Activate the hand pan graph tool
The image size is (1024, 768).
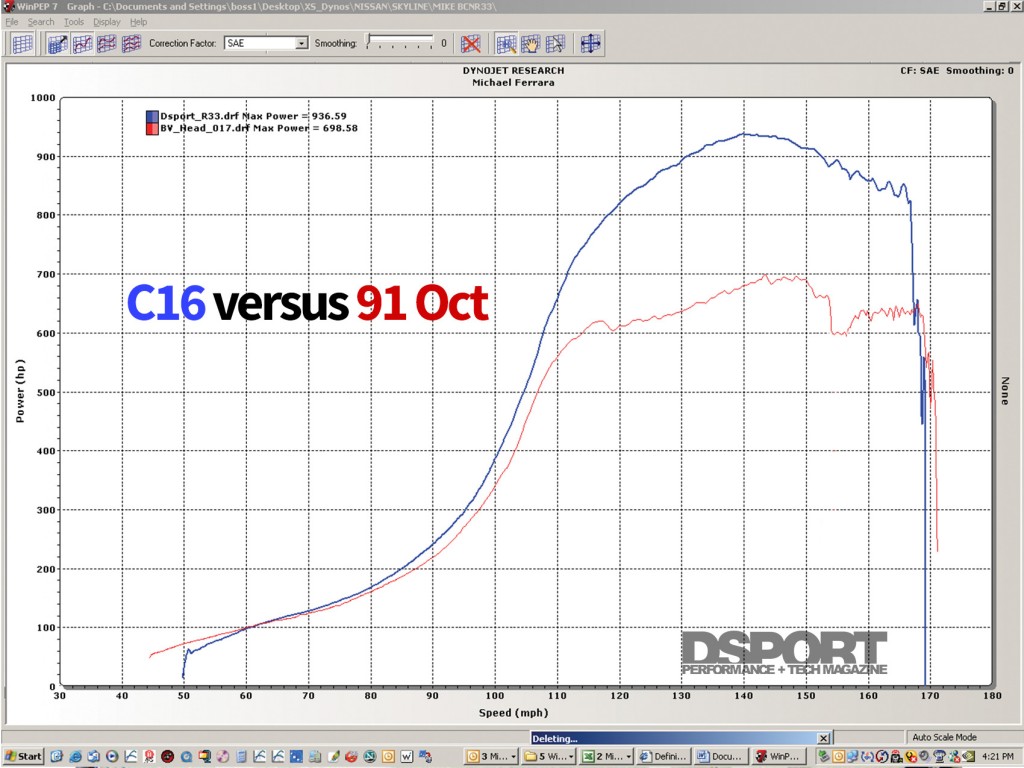click(x=531, y=44)
